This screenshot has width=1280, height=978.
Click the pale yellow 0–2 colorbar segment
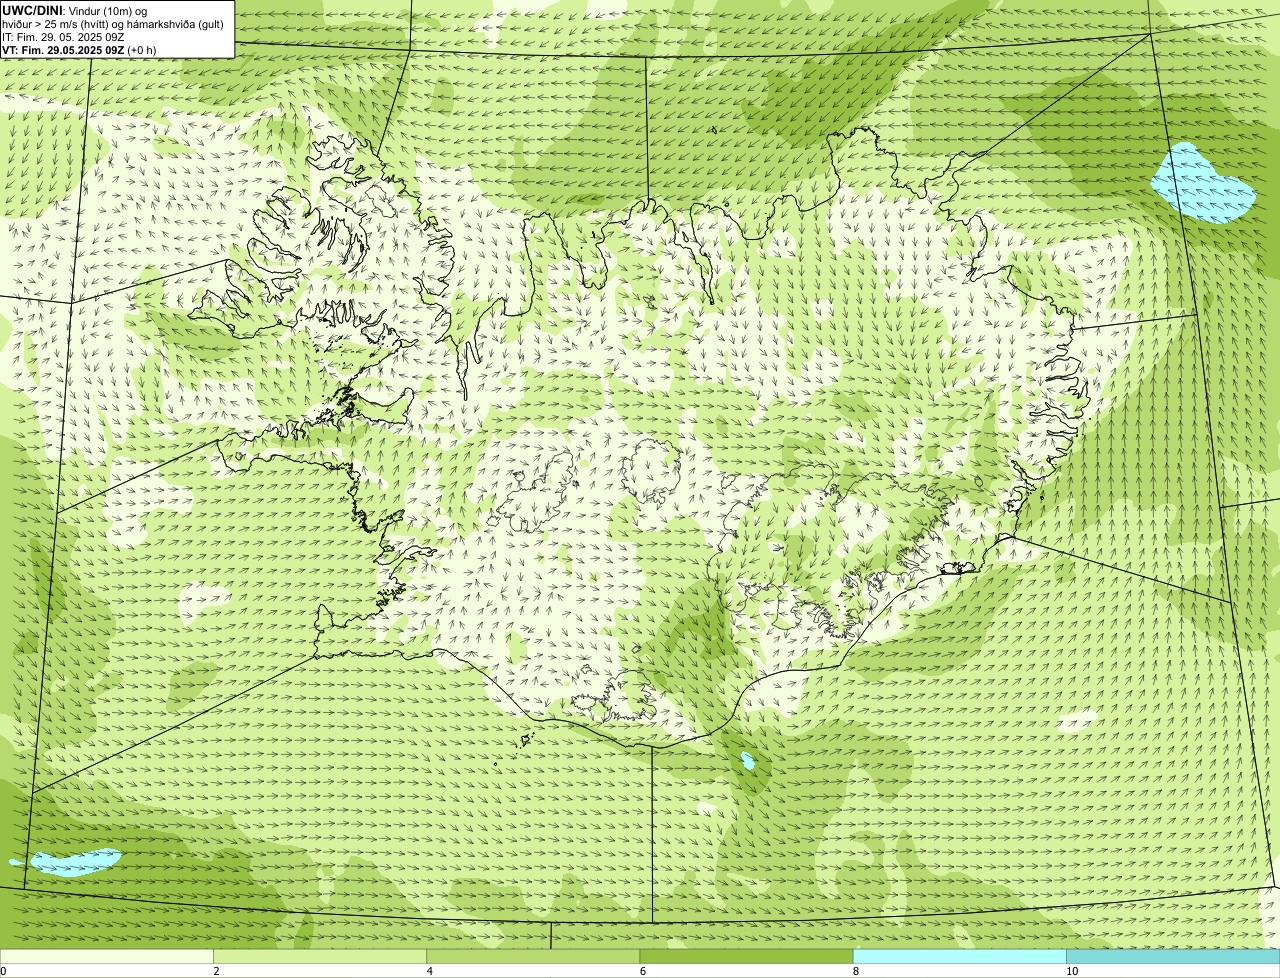click(x=106, y=957)
